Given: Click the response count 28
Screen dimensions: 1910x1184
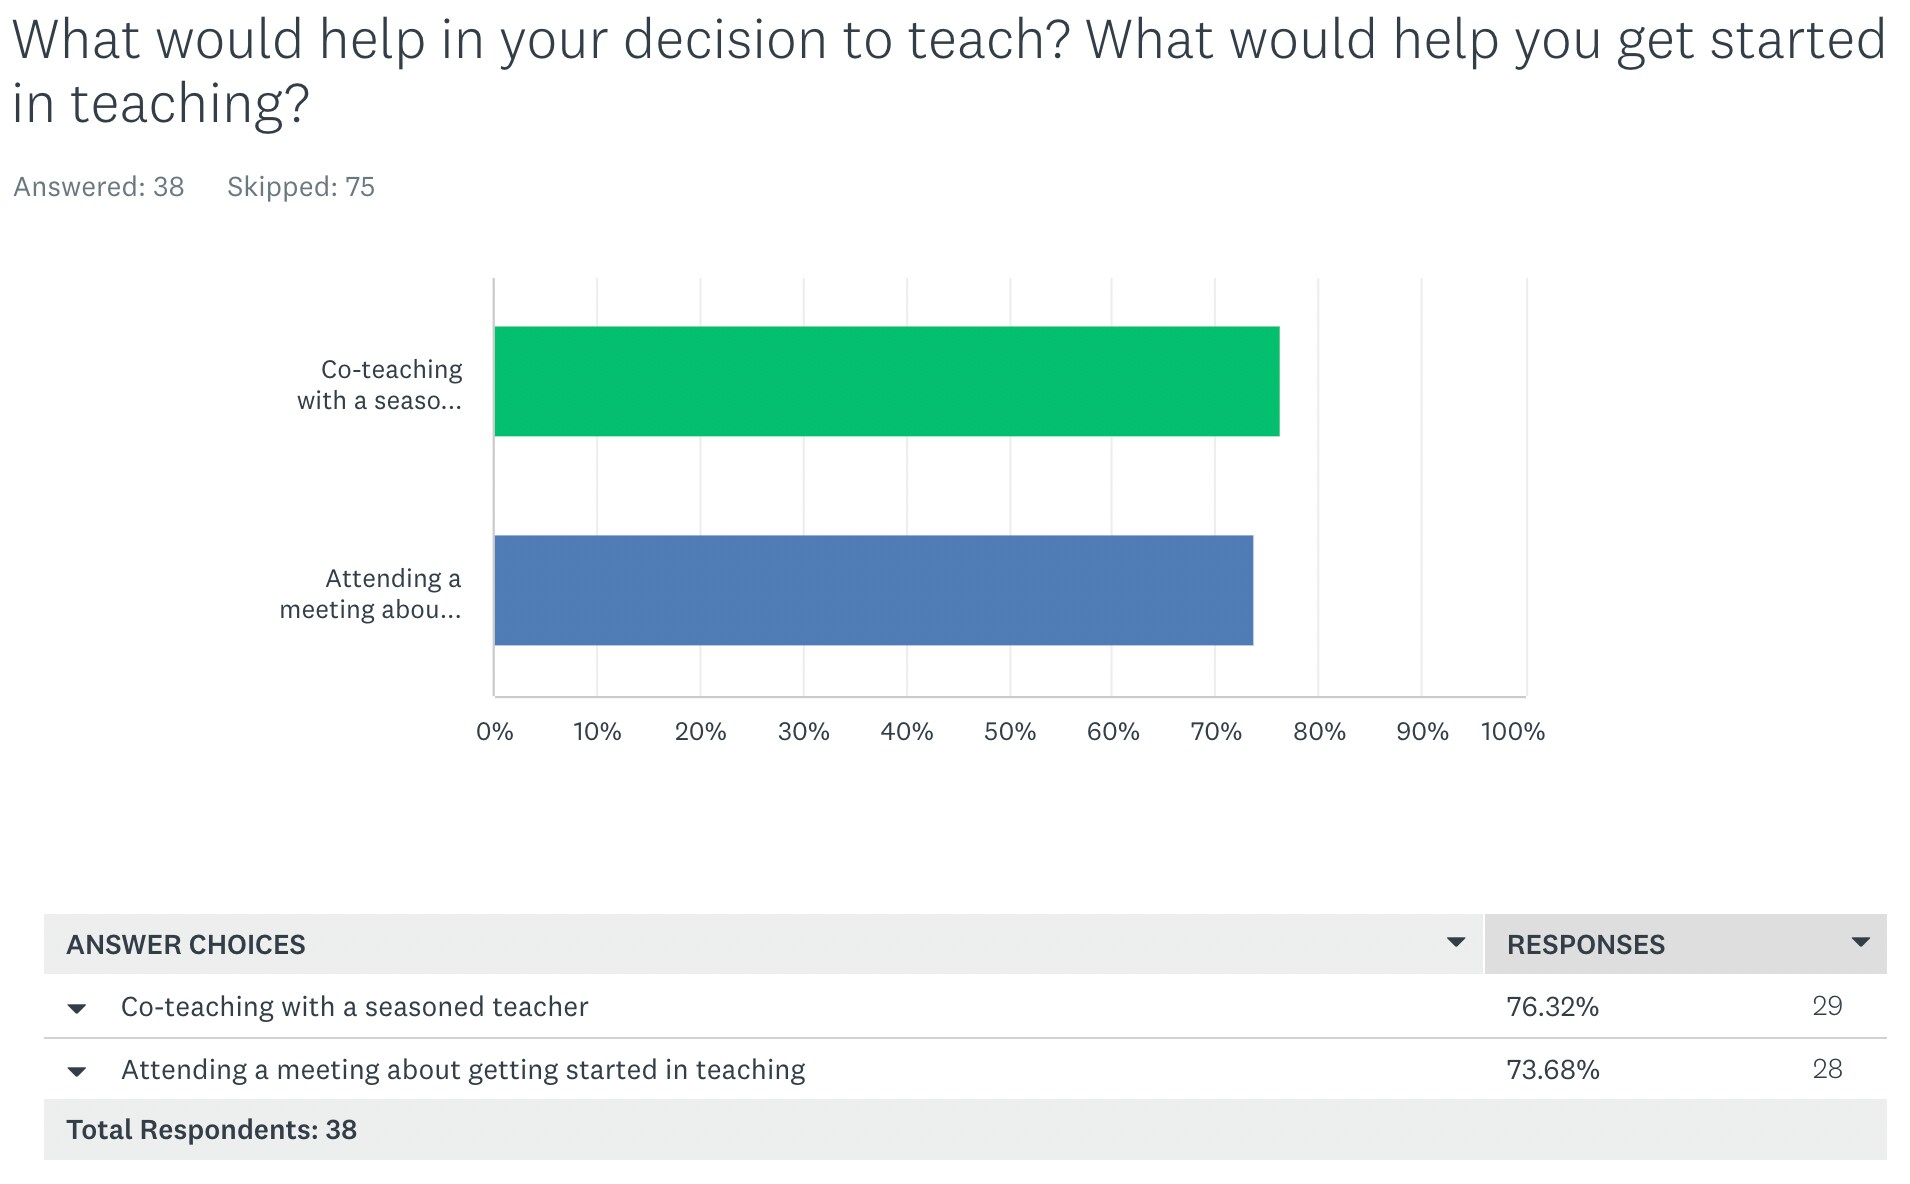Looking at the screenshot, I should (x=1827, y=1069).
